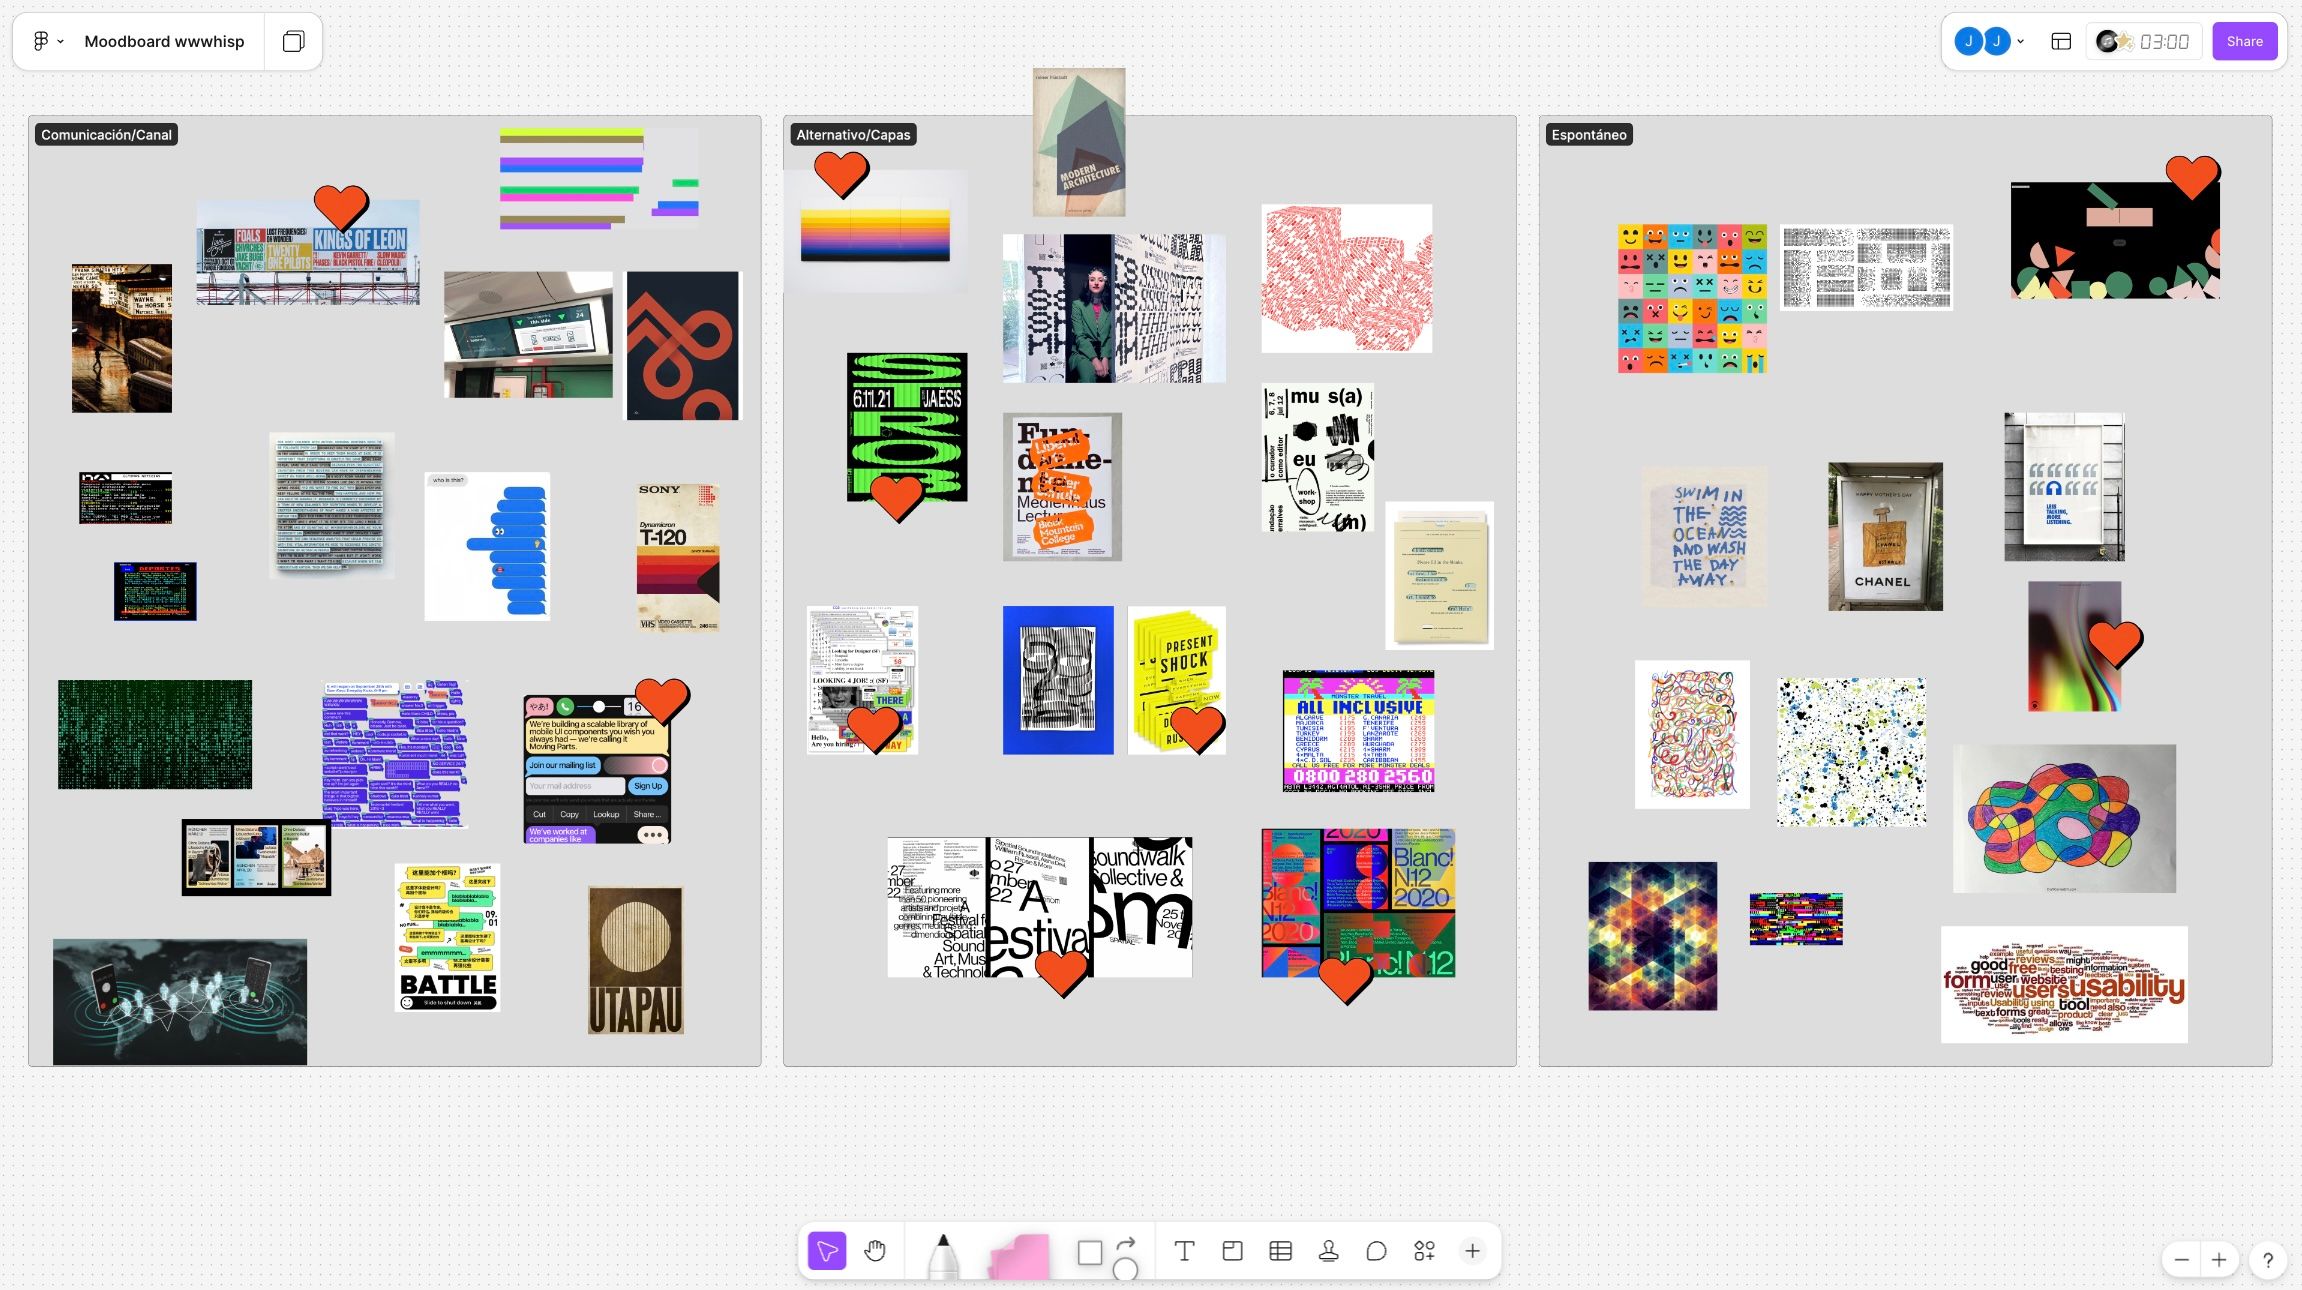
Task: Click the Share button
Action: tap(2244, 41)
